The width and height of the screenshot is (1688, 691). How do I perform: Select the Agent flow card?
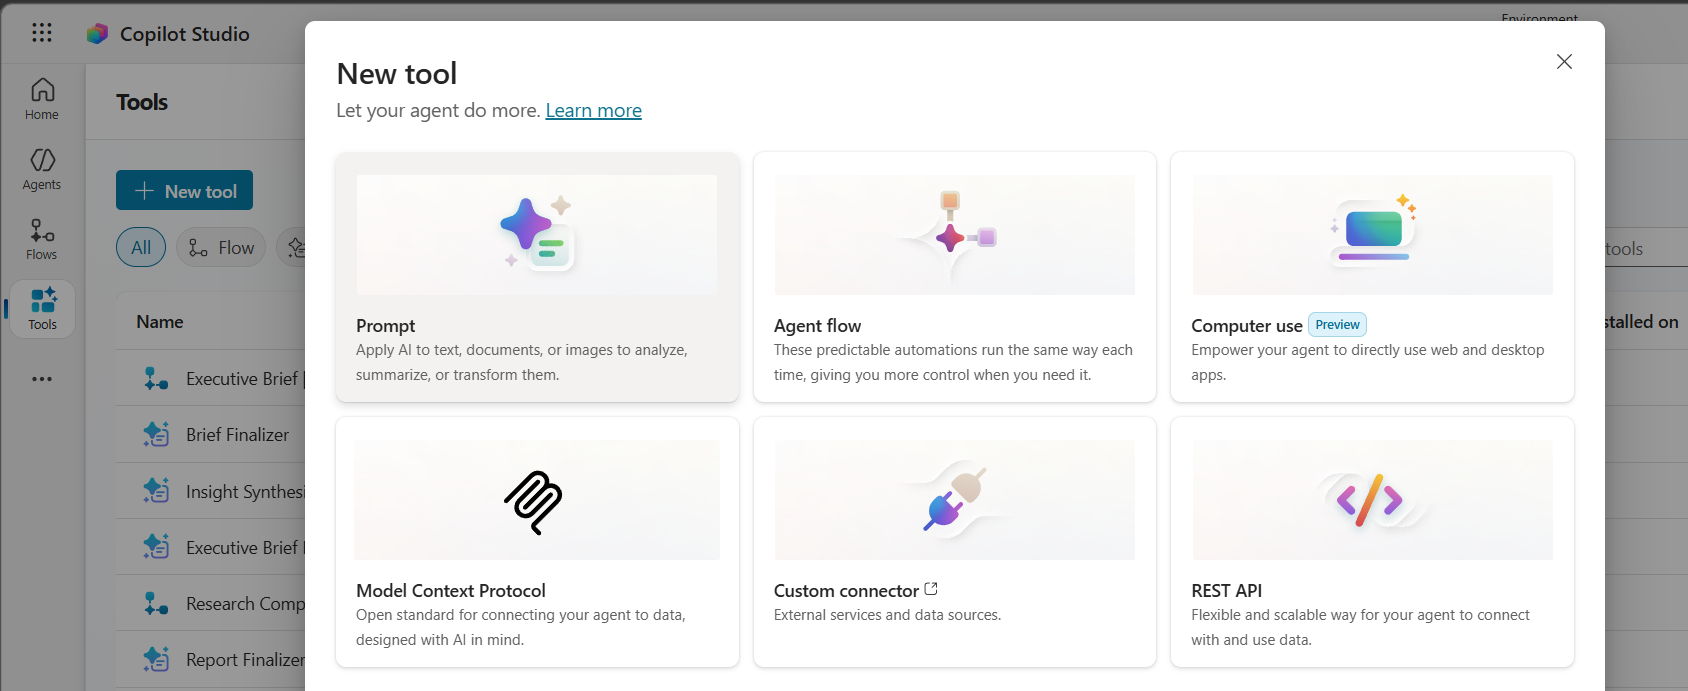(954, 277)
